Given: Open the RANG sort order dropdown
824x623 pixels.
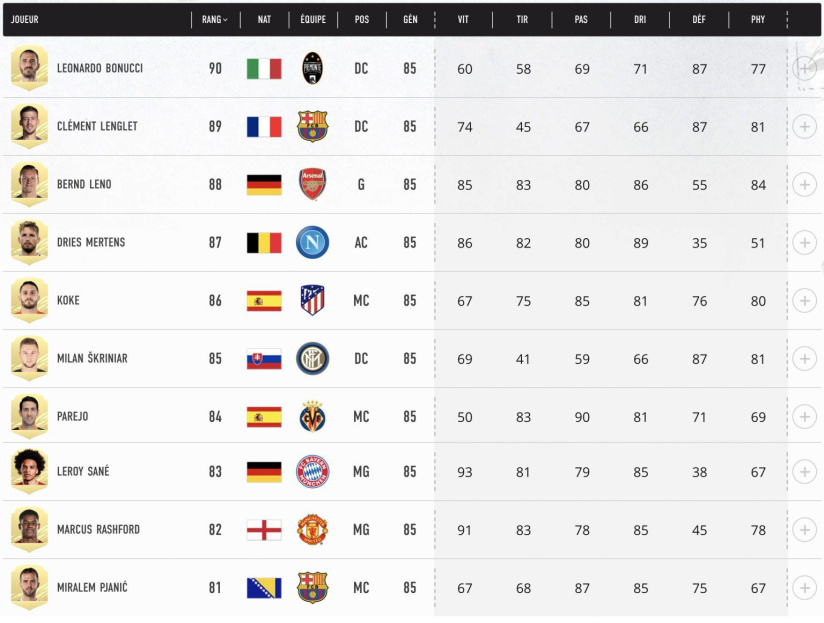Looking at the screenshot, I should pos(217,19).
